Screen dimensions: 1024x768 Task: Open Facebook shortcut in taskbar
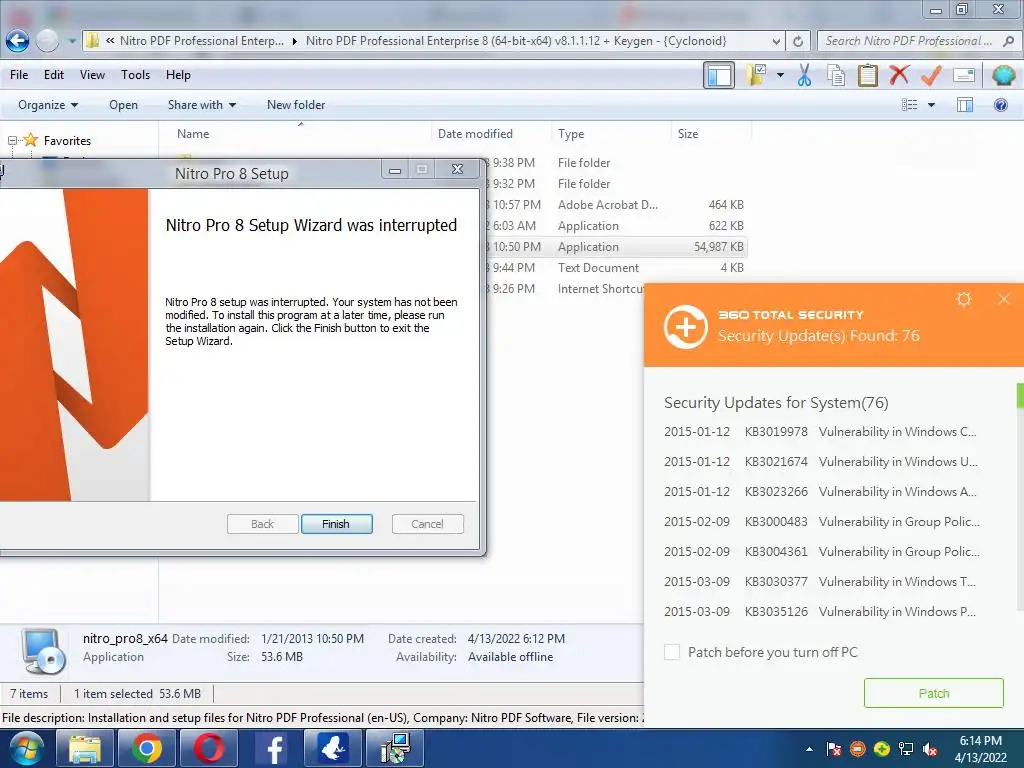271,748
